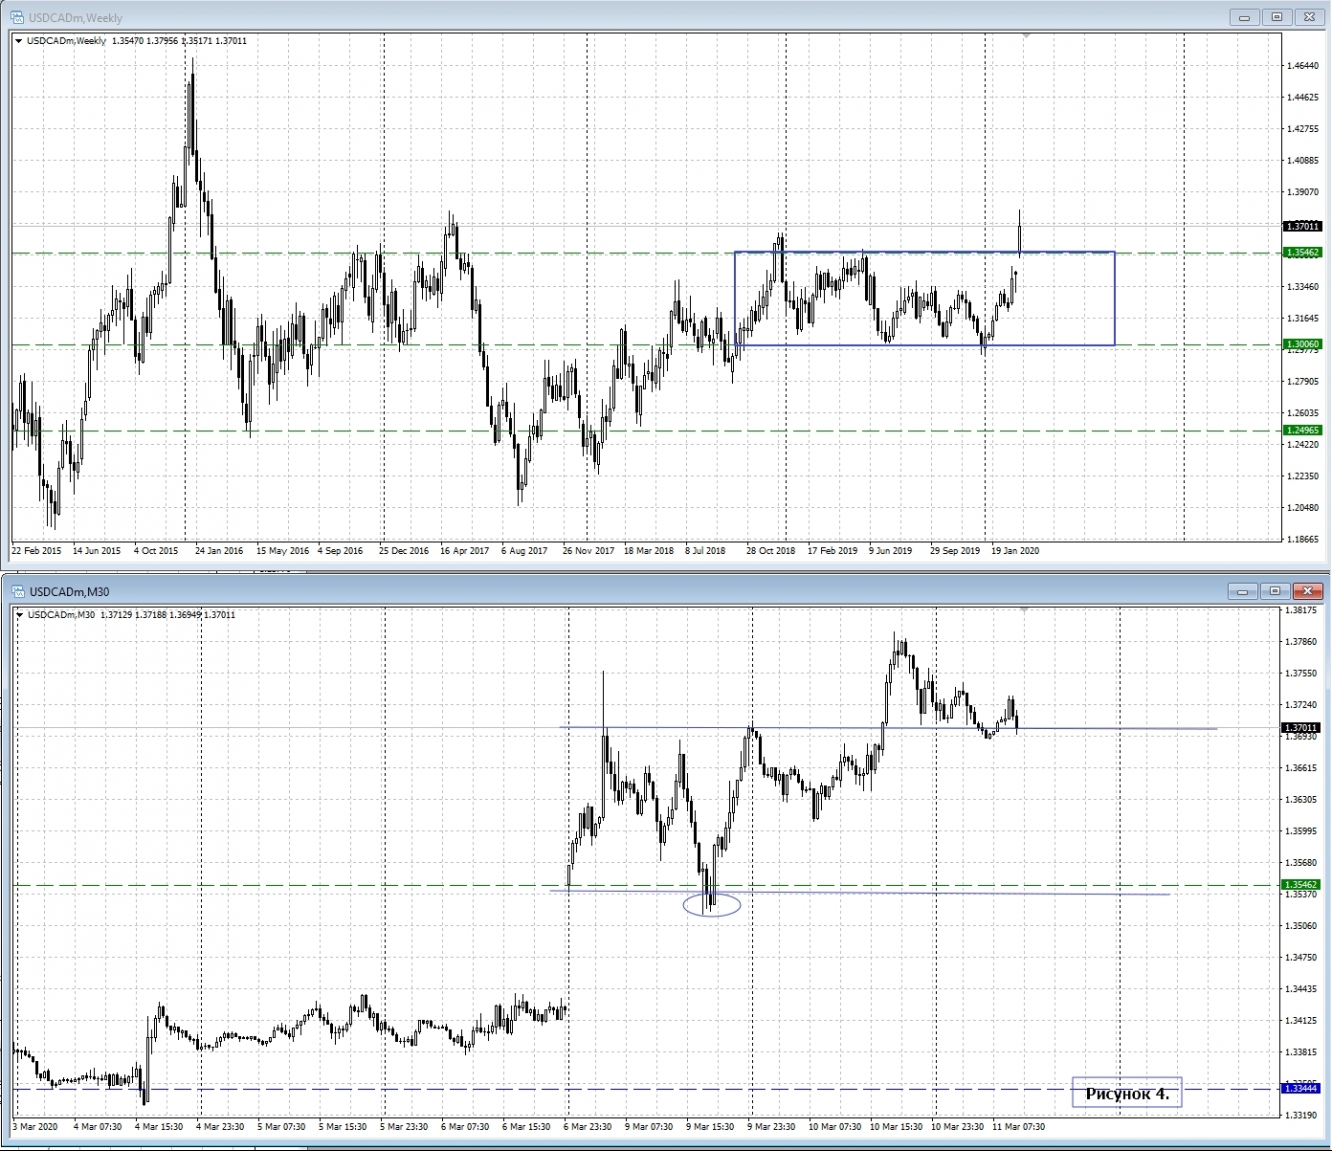This screenshot has height=1151, width=1332.
Task: Click time label 5 Mar 15:30
Action: point(343,1127)
